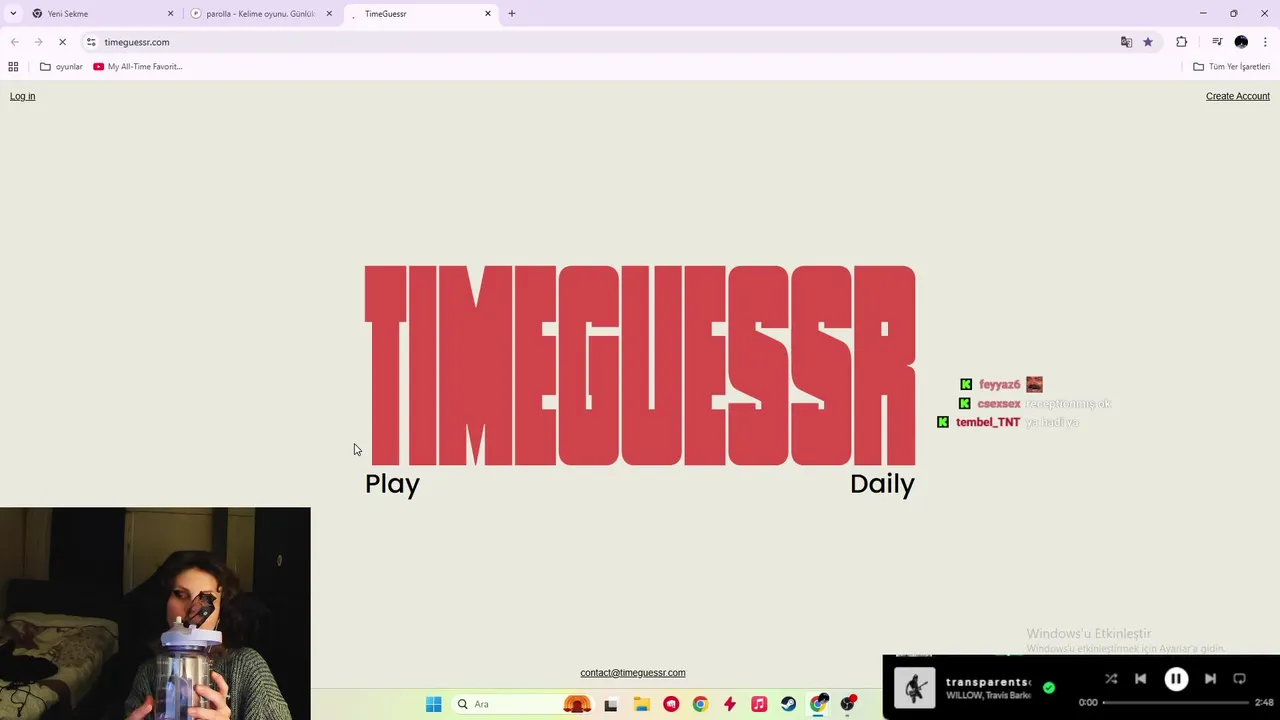Click the chat username tembel_TNT
This screenshot has width=1280, height=720.
[988, 423]
